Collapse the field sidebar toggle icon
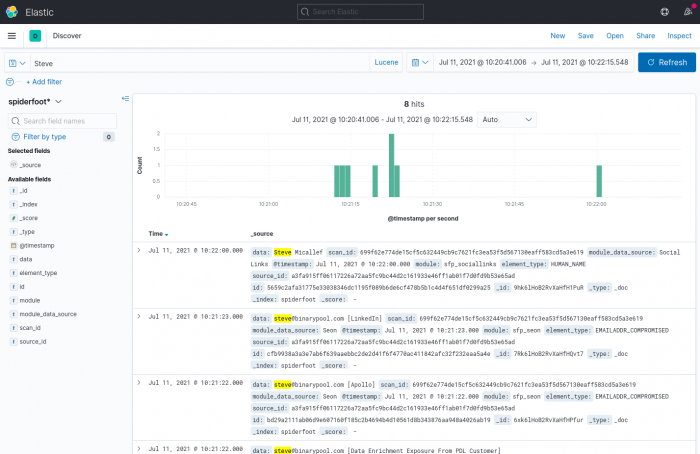 pos(125,99)
